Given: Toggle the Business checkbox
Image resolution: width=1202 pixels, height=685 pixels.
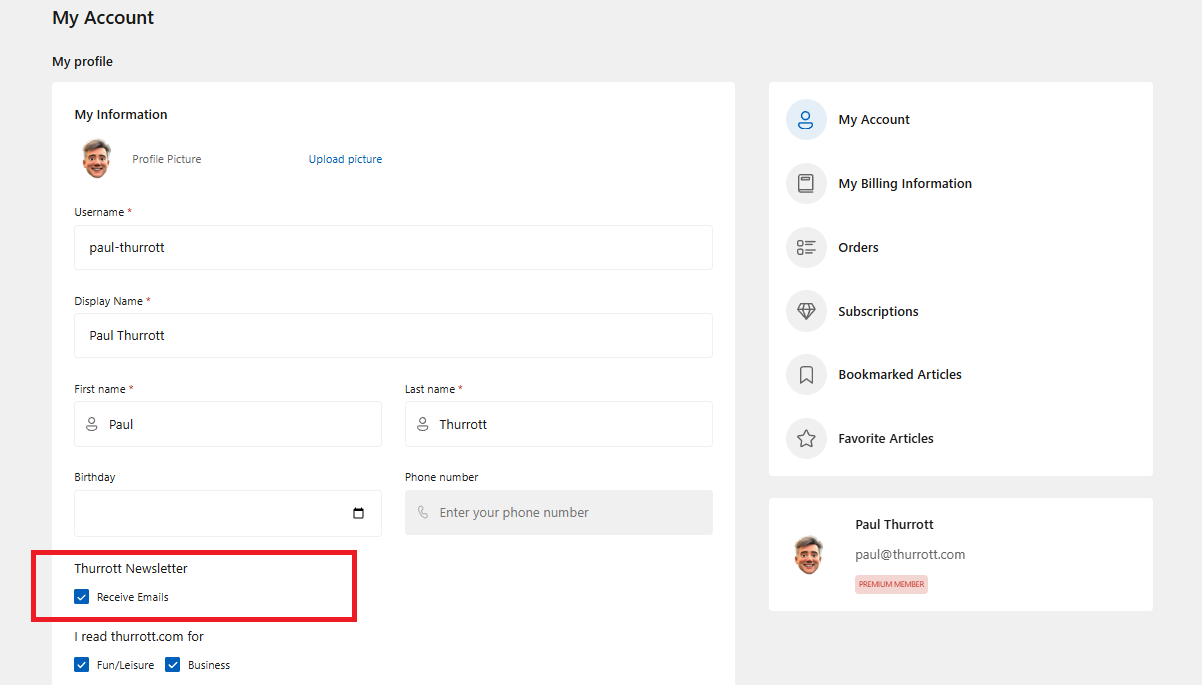Looking at the screenshot, I should pos(173,665).
